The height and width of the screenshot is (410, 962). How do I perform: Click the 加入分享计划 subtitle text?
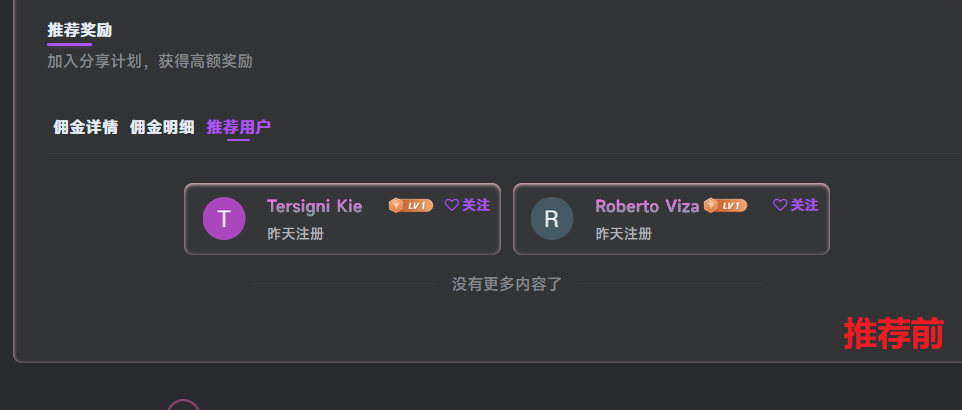(150, 61)
